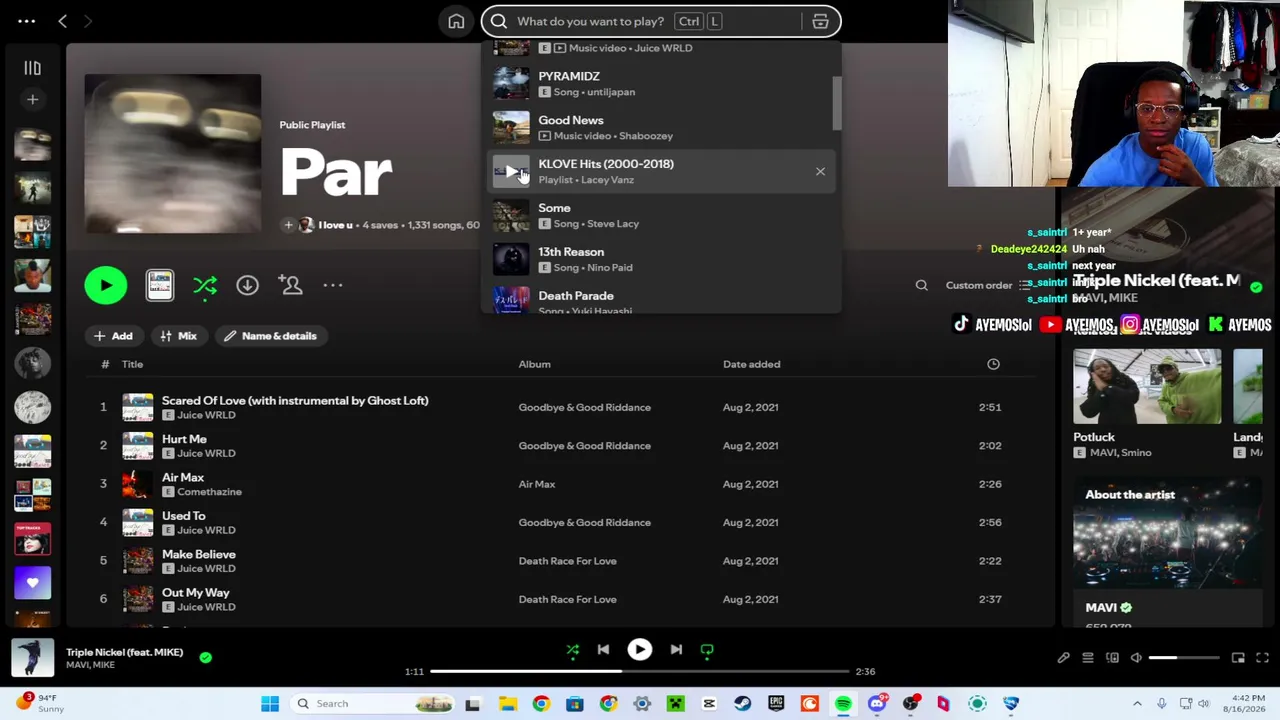Select the Used To track row
Image resolution: width=1280 pixels, height=720 pixels.
point(561,523)
